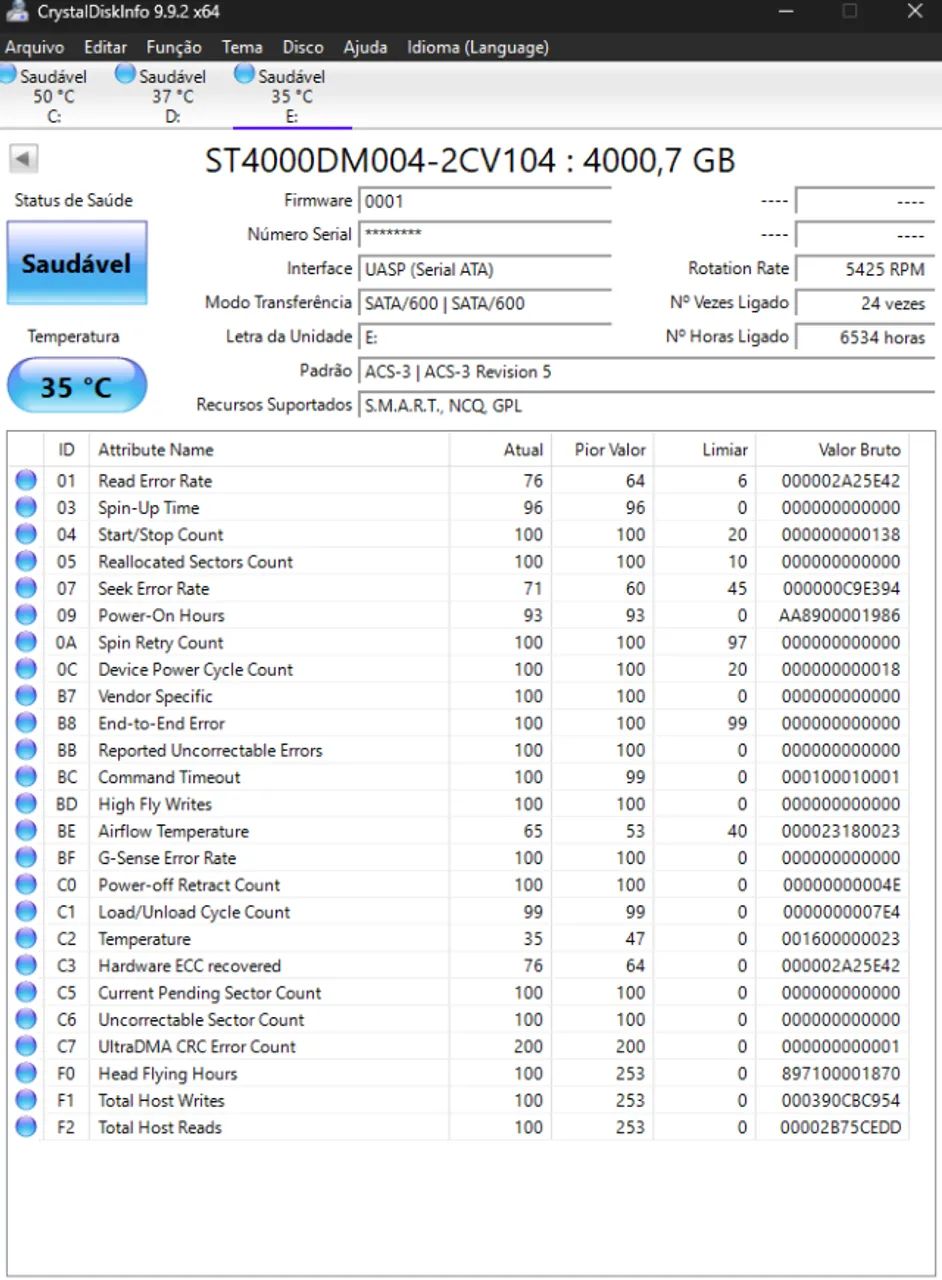Minimize the CrystalDiskInfo window
This screenshot has width=942, height=1280.
pyautogui.click(x=786, y=13)
